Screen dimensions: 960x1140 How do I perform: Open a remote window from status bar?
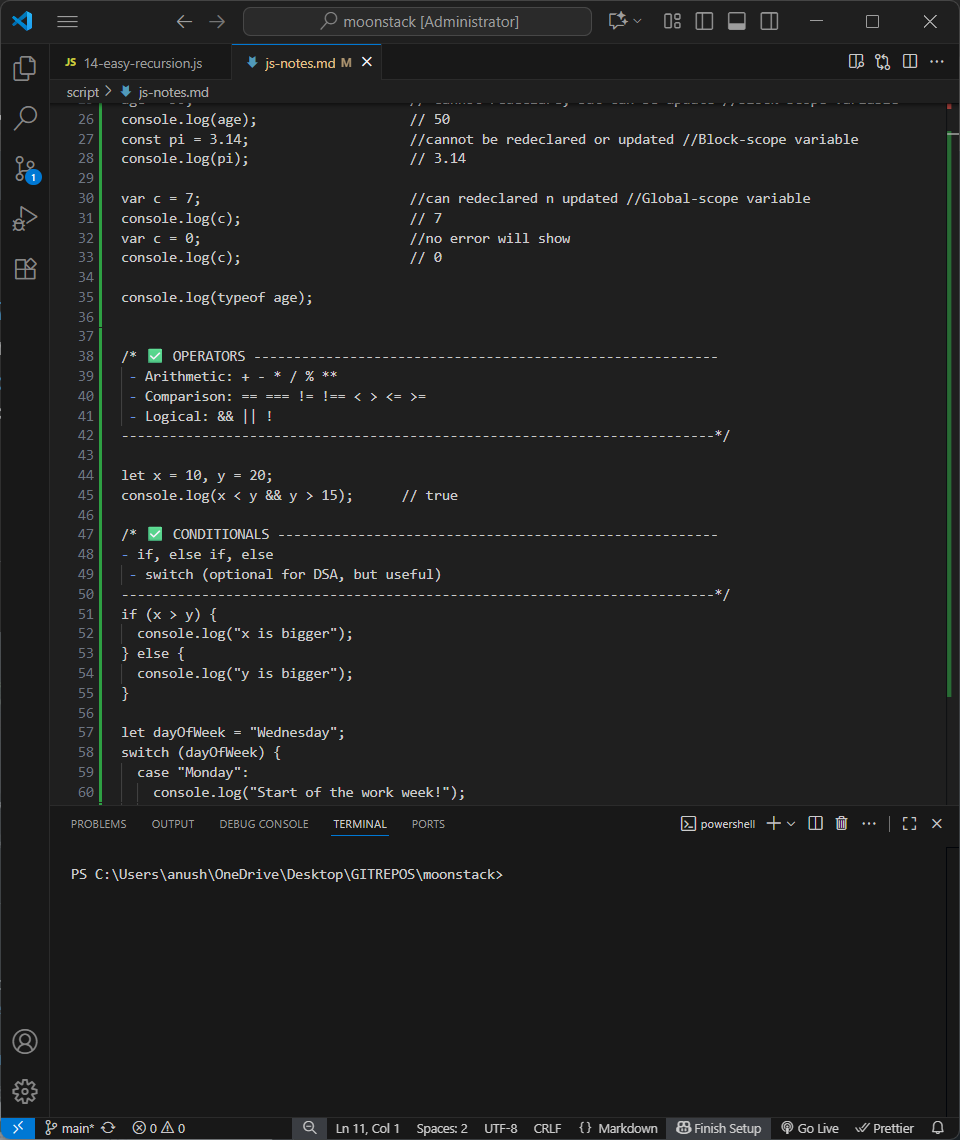click(18, 1128)
